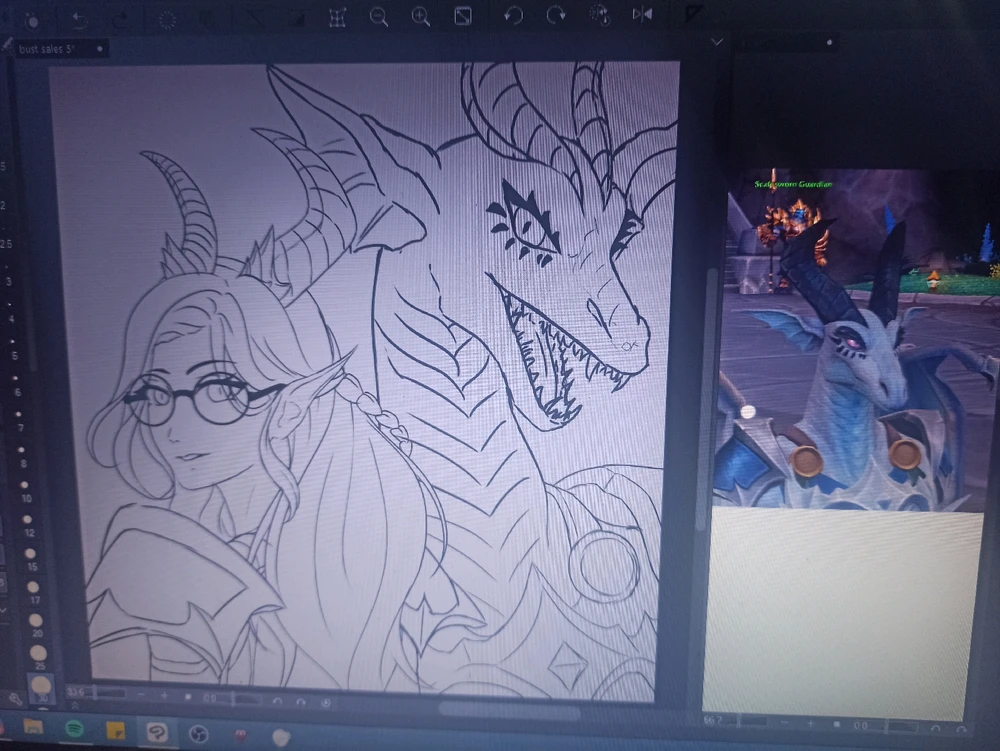This screenshot has width=1000, height=751.
Task: Choose brush size 5 preset
Action: [14, 348]
